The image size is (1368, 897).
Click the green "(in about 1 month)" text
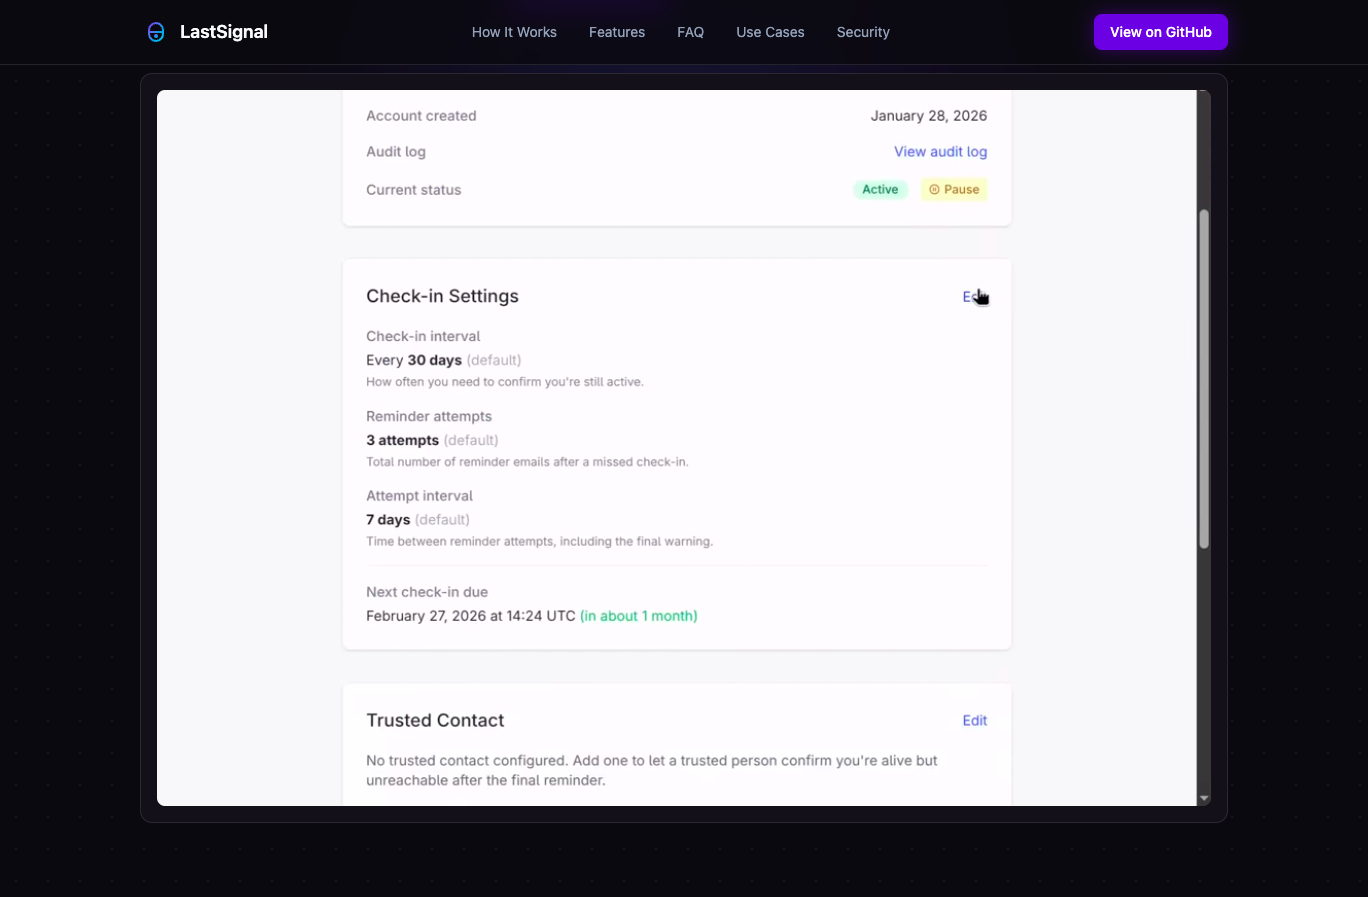[639, 616]
